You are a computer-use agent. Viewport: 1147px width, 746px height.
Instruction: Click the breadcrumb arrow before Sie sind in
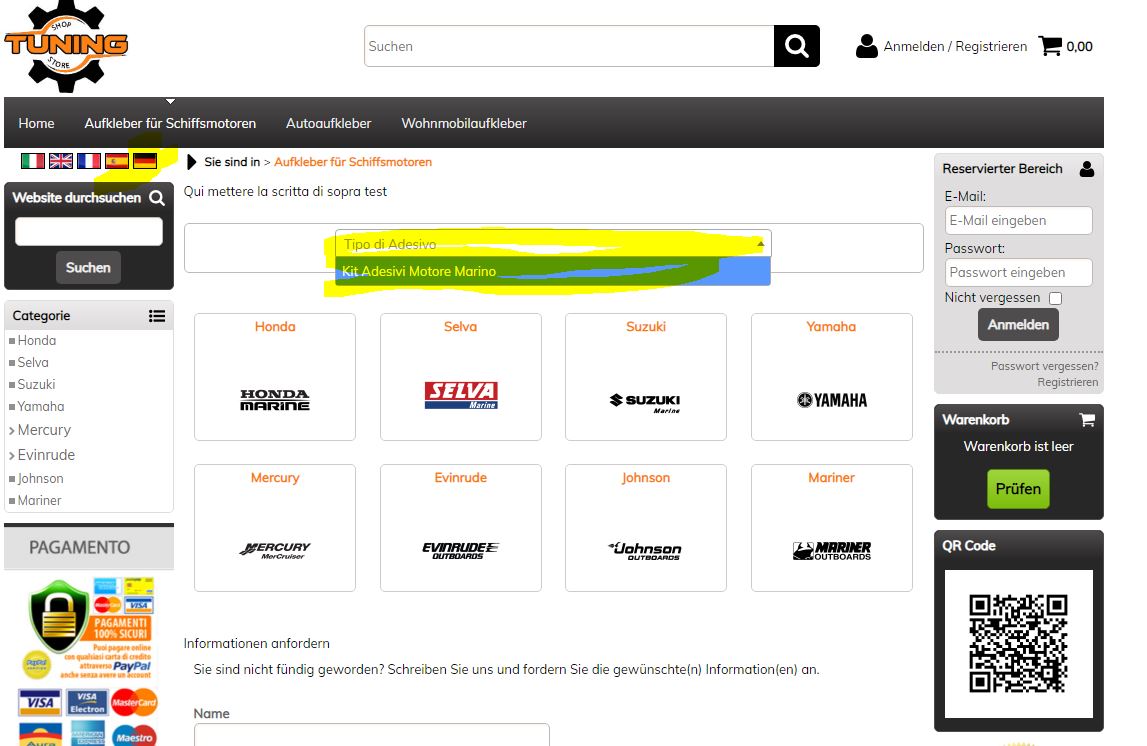coord(192,162)
